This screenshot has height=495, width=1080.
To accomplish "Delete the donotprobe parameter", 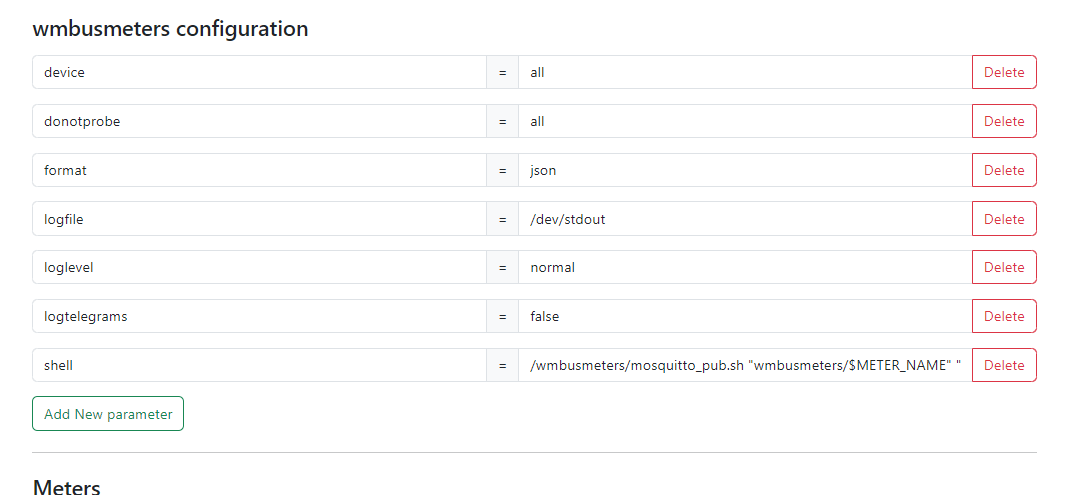I will [x=1004, y=121].
